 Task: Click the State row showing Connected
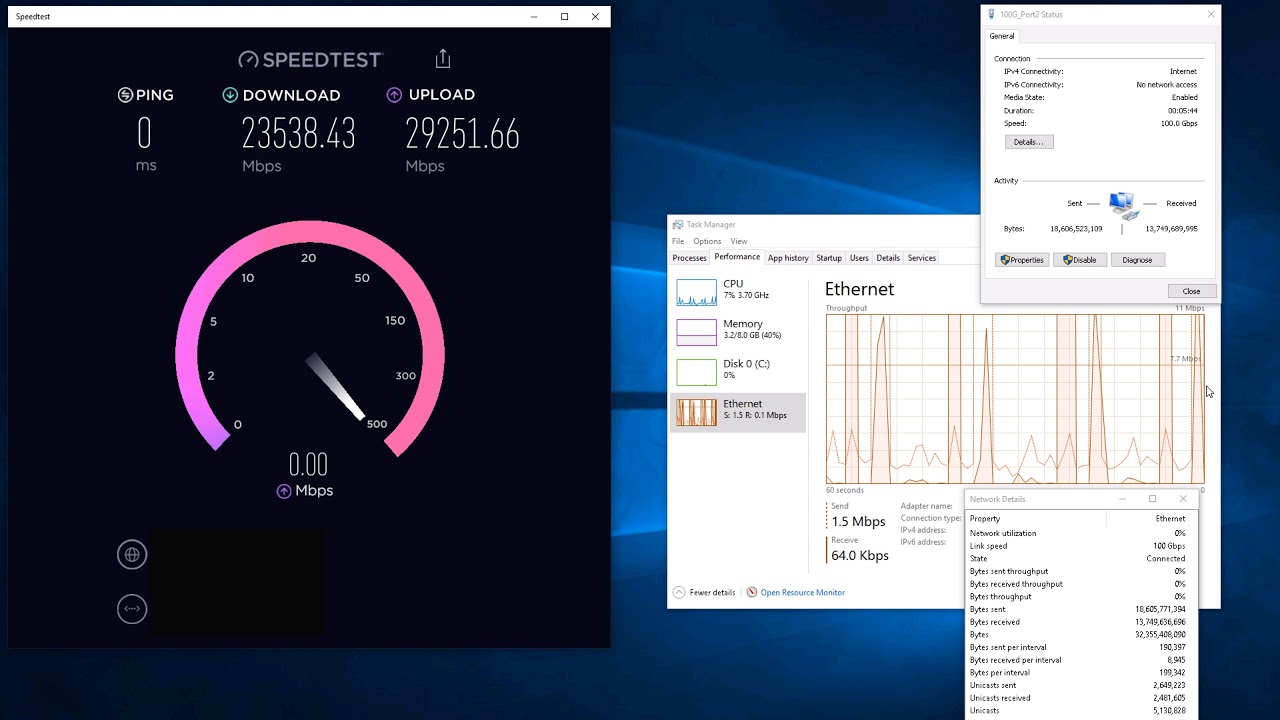(x=1078, y=559)
